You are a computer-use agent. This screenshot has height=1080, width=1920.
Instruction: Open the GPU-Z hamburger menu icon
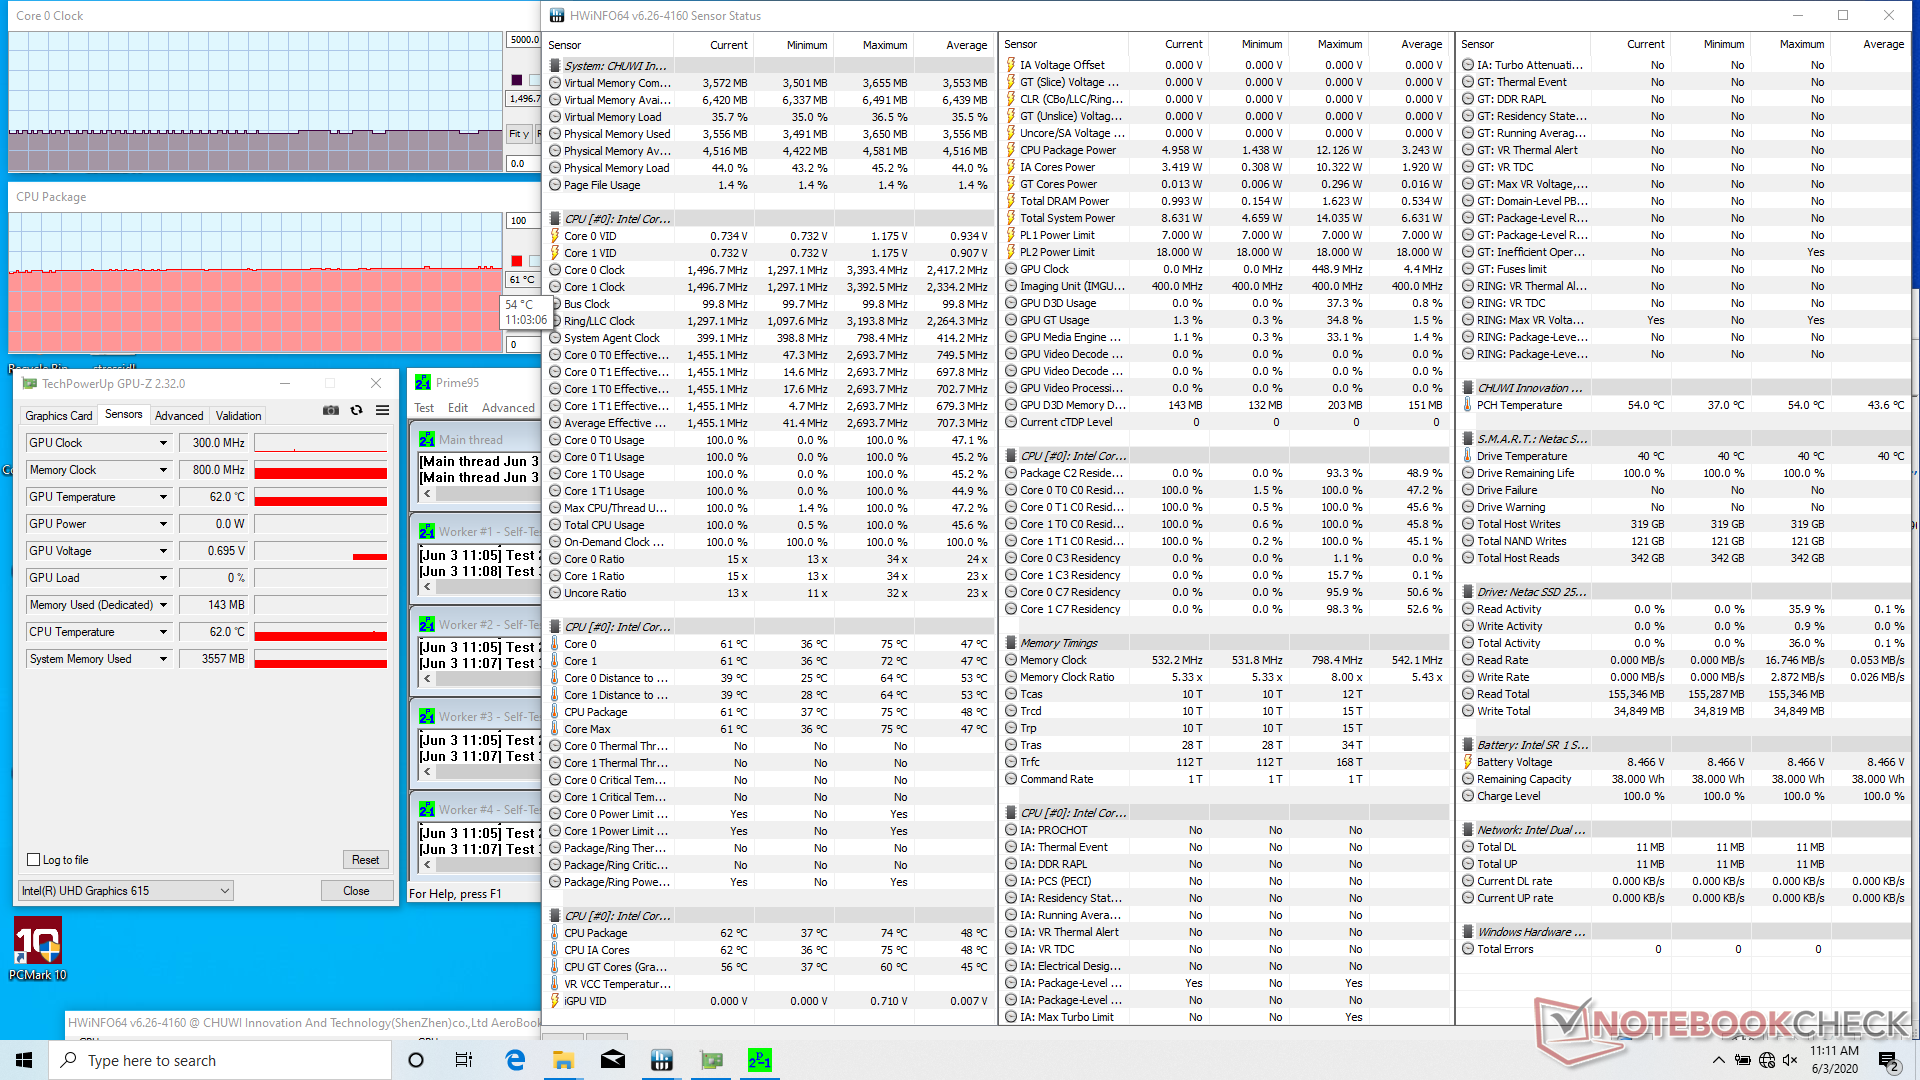pos(382,410)
